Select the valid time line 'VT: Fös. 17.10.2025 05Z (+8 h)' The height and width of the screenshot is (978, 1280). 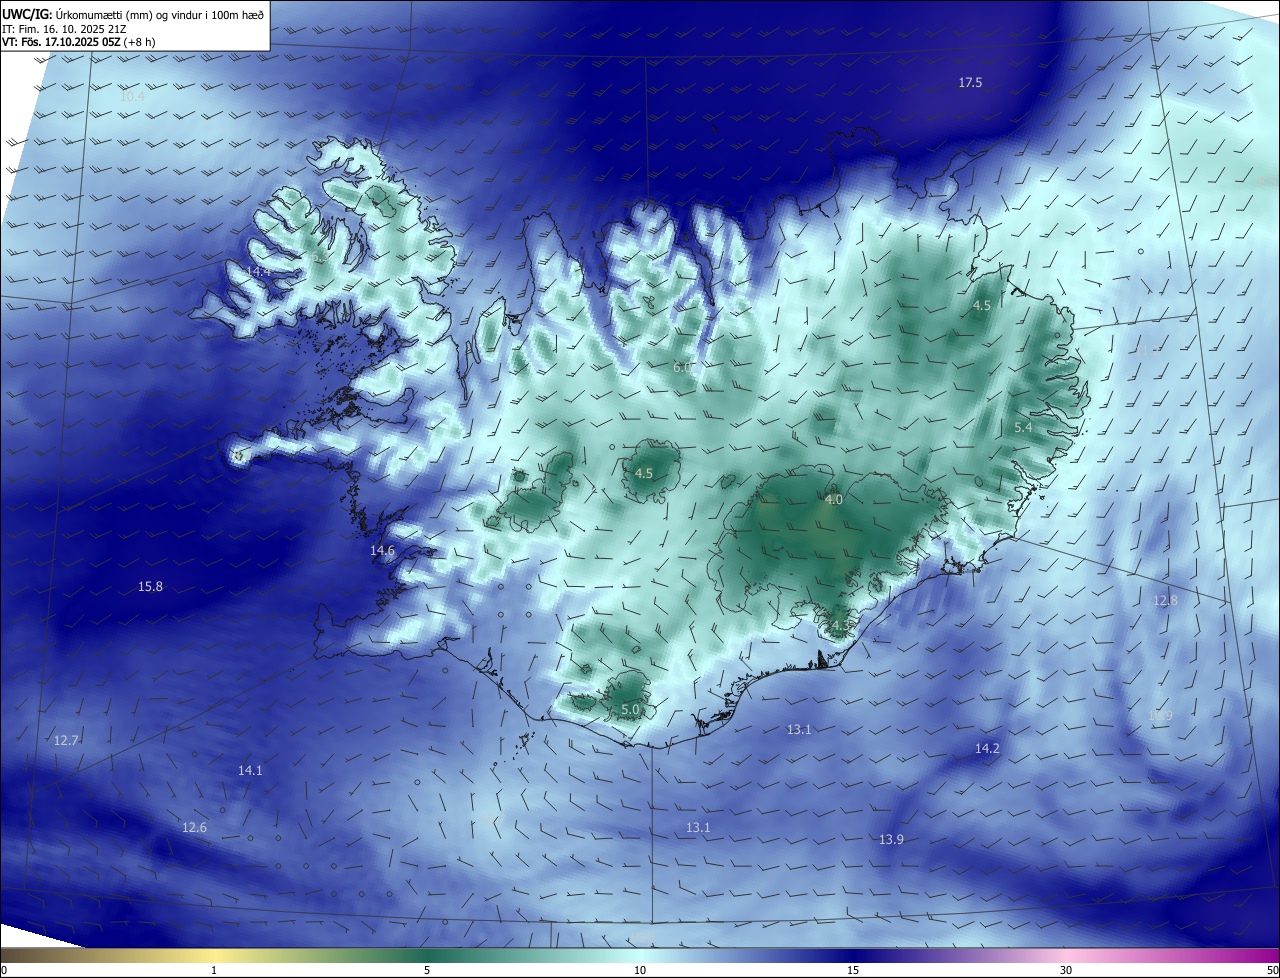coord(78,42)
